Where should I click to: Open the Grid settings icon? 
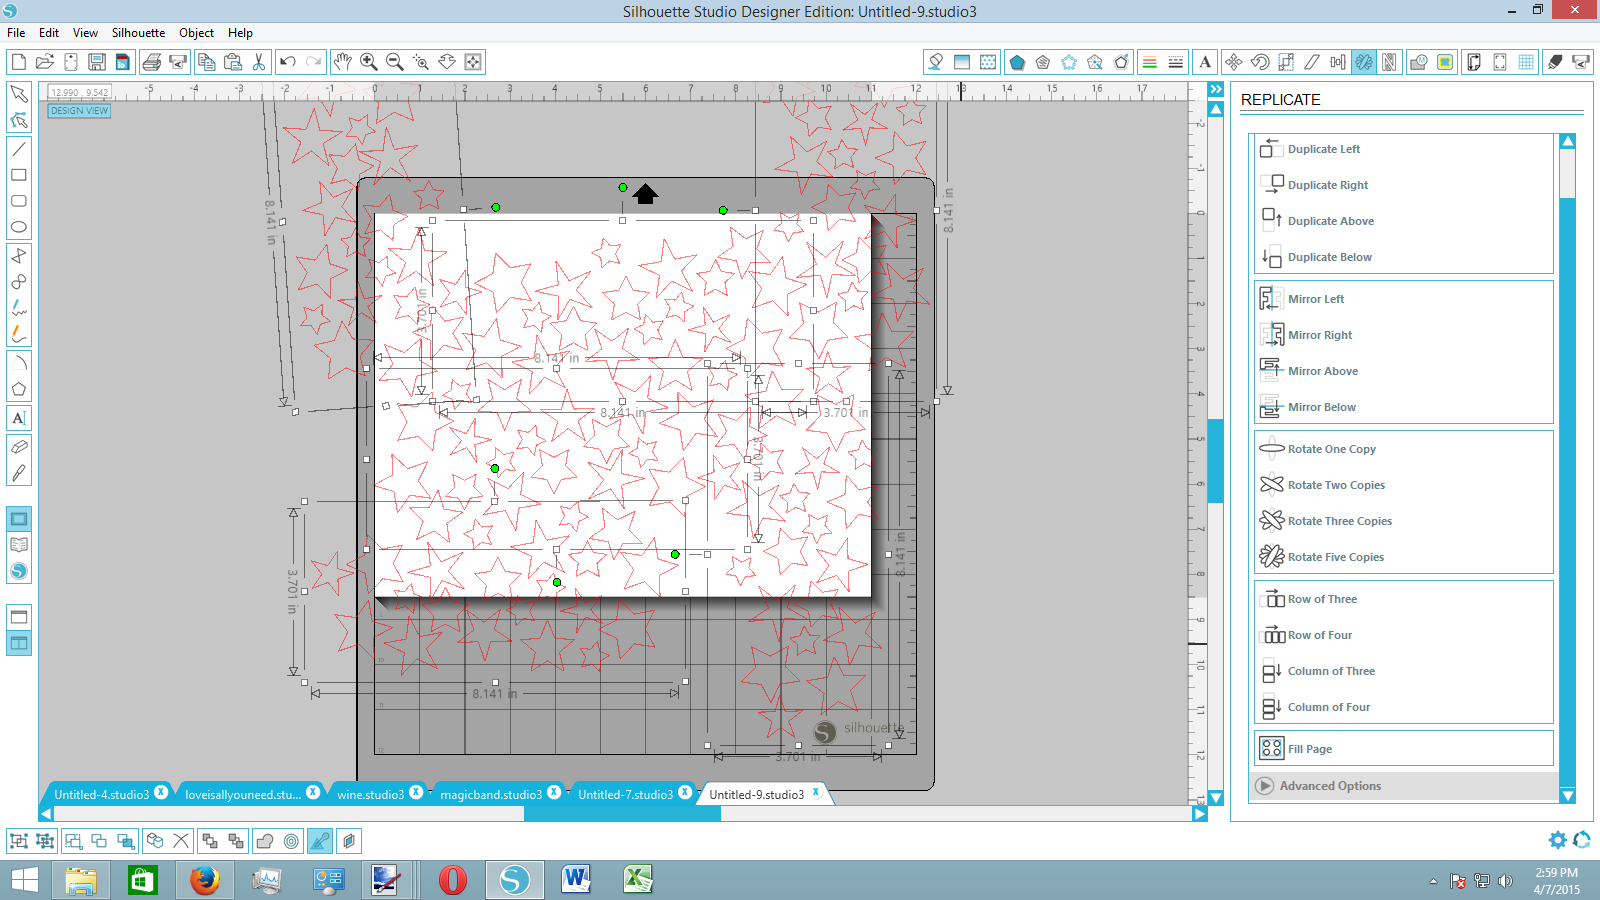click(1526, 62)
